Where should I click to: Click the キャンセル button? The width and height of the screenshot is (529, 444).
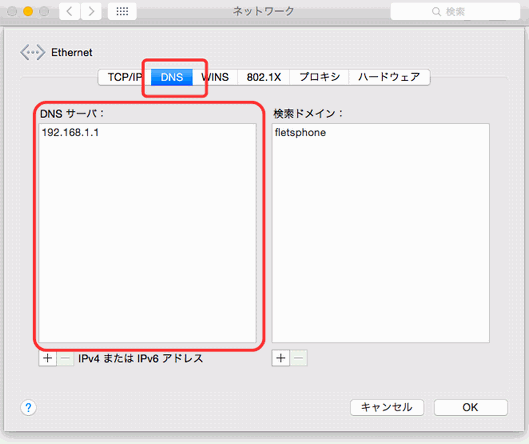387,407
